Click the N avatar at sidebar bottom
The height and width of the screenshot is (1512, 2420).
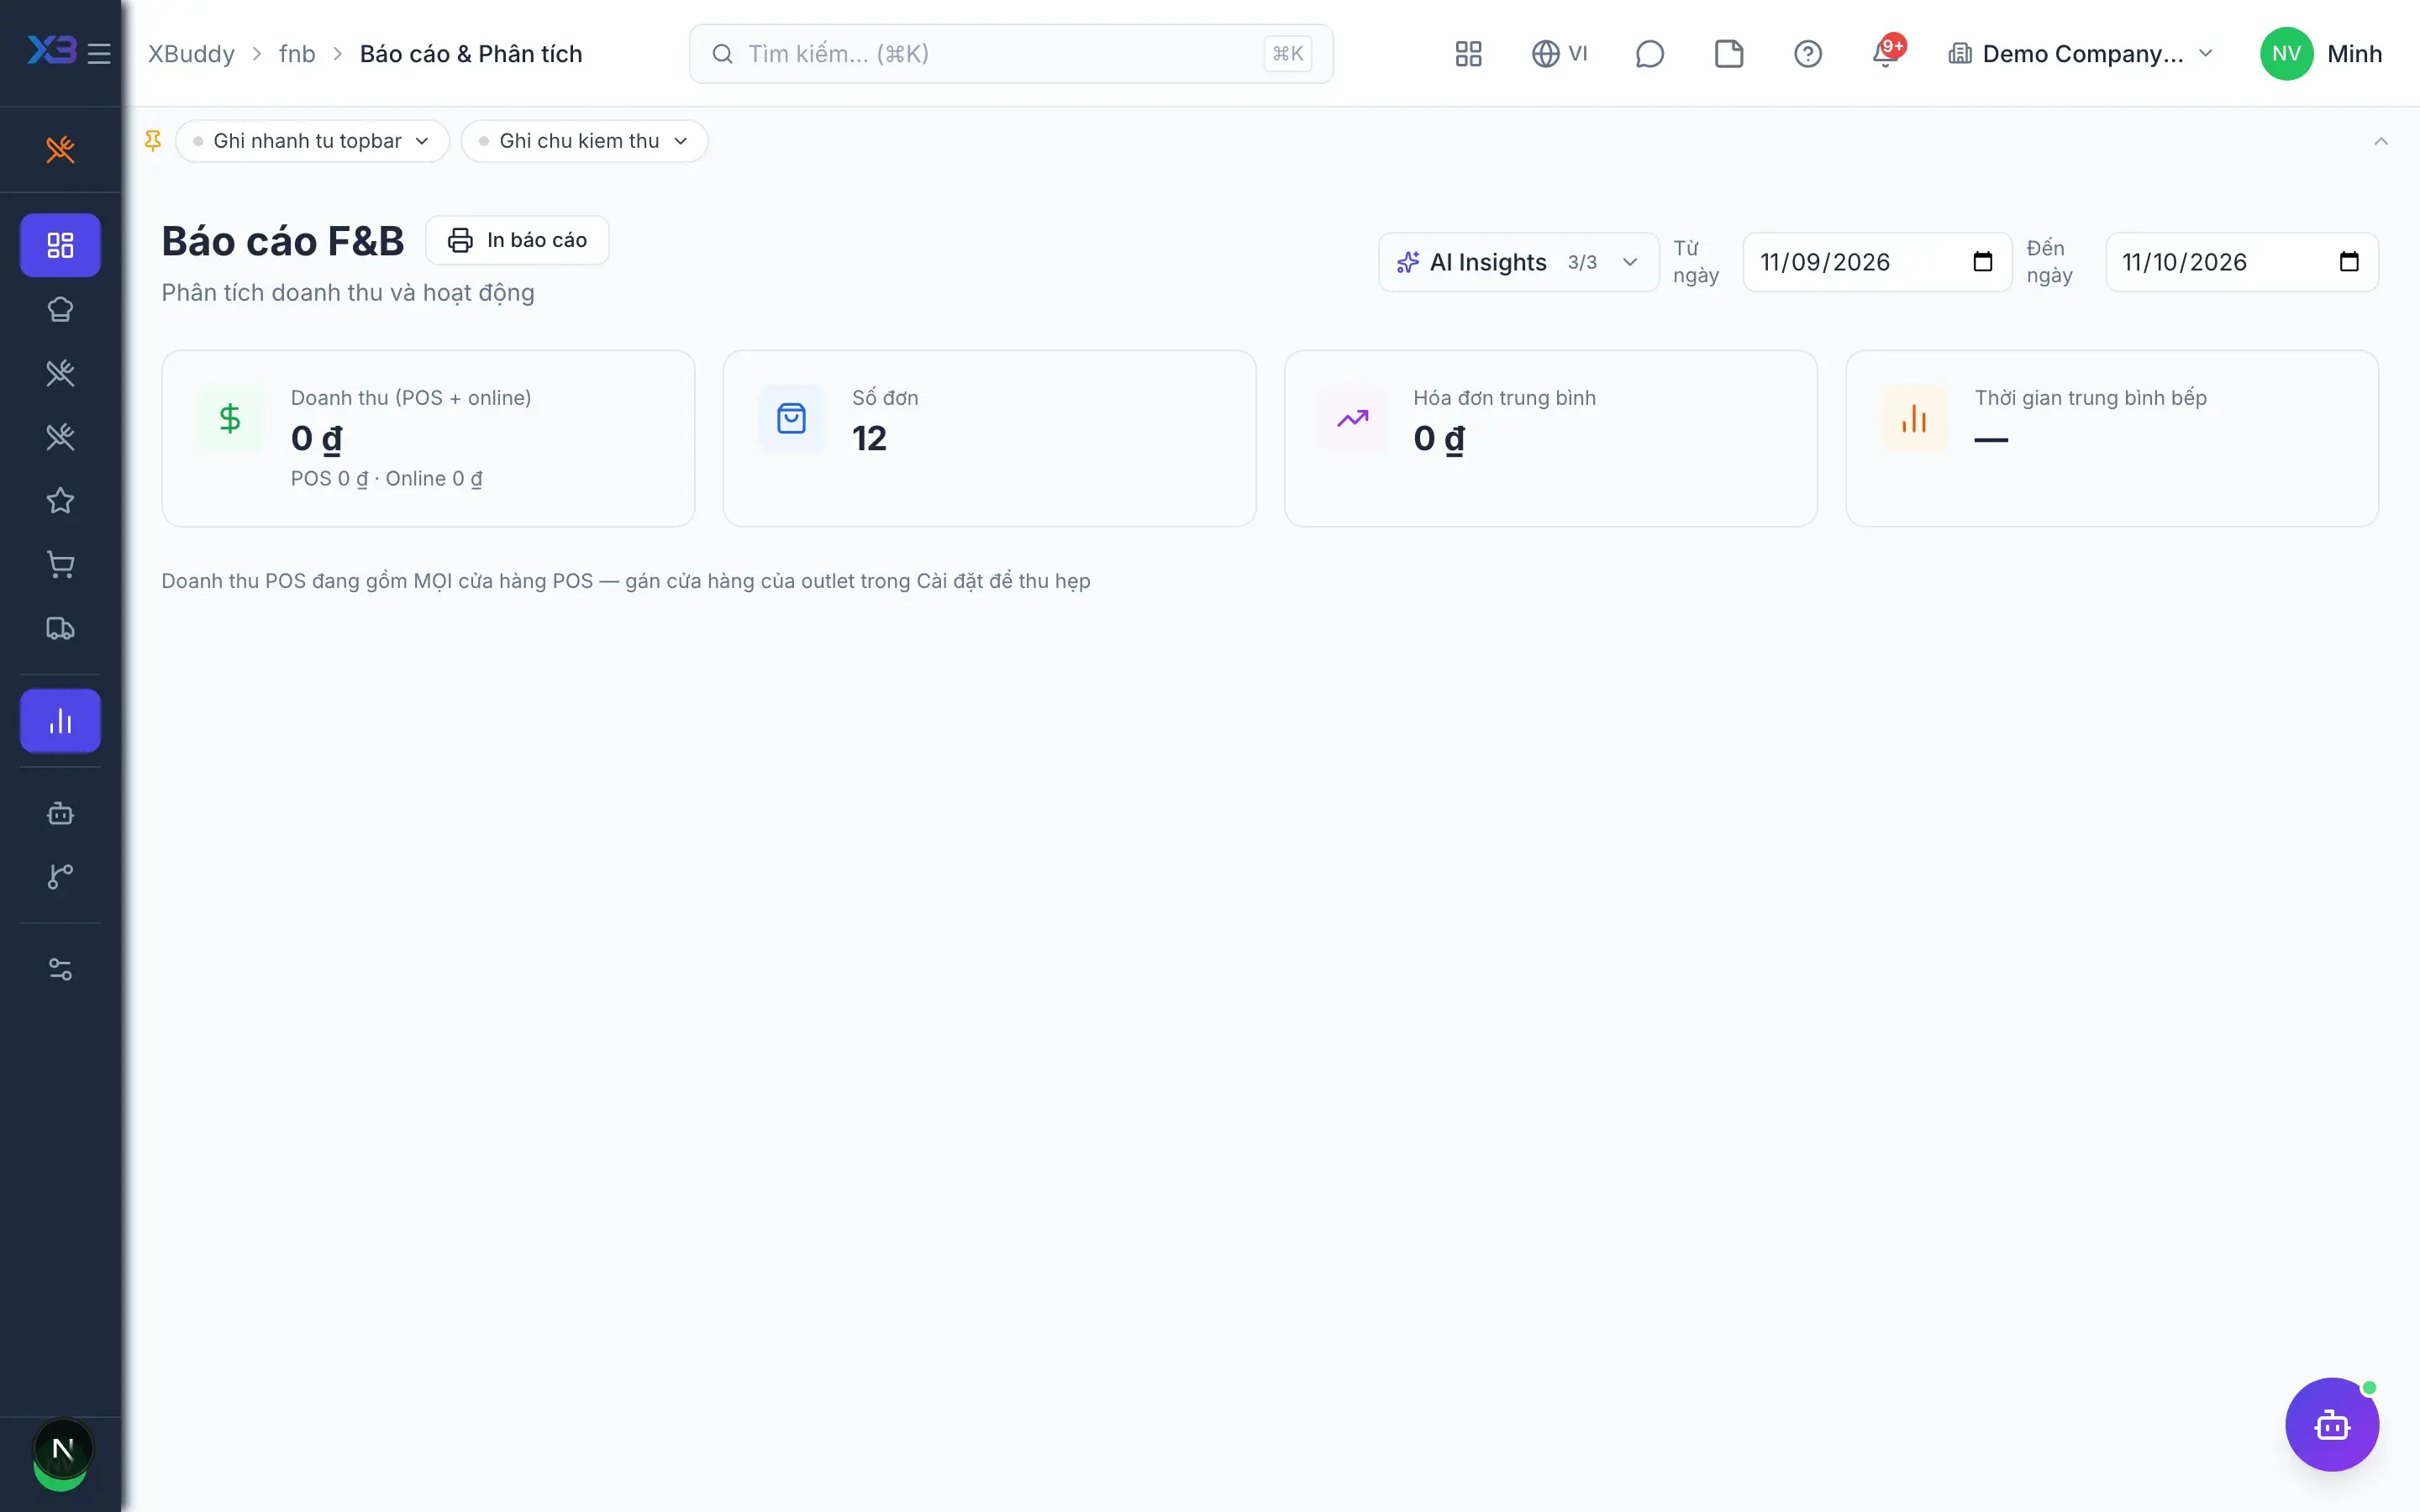tap(62, 1449)
